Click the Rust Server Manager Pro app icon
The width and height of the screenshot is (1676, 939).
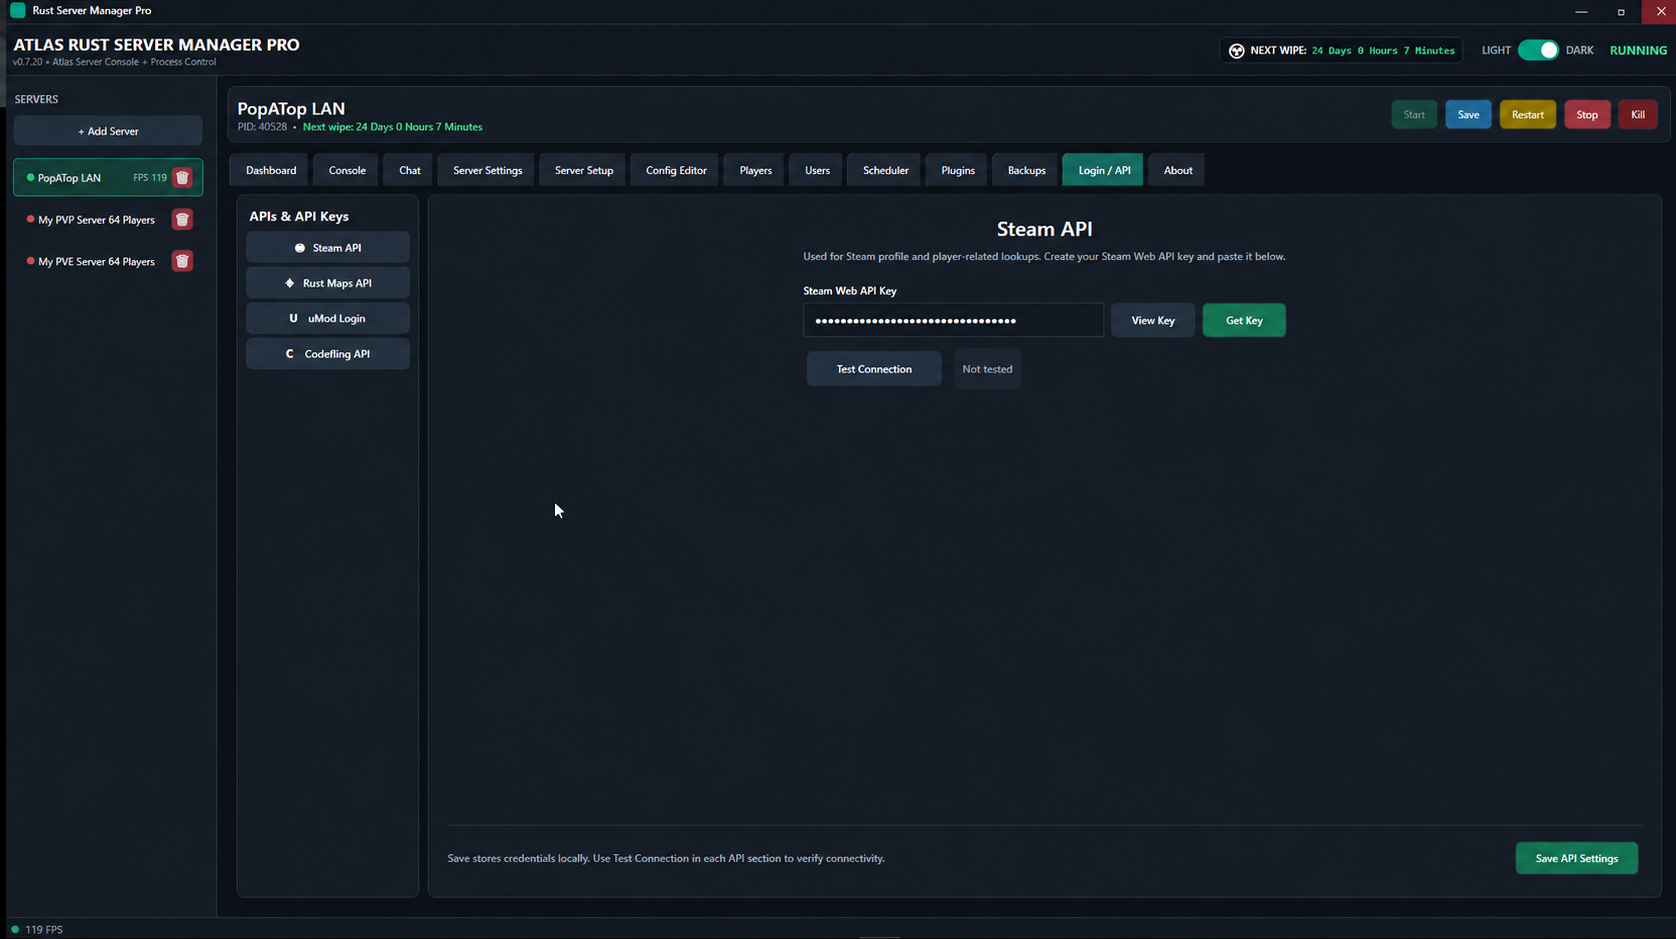[18, 10]
